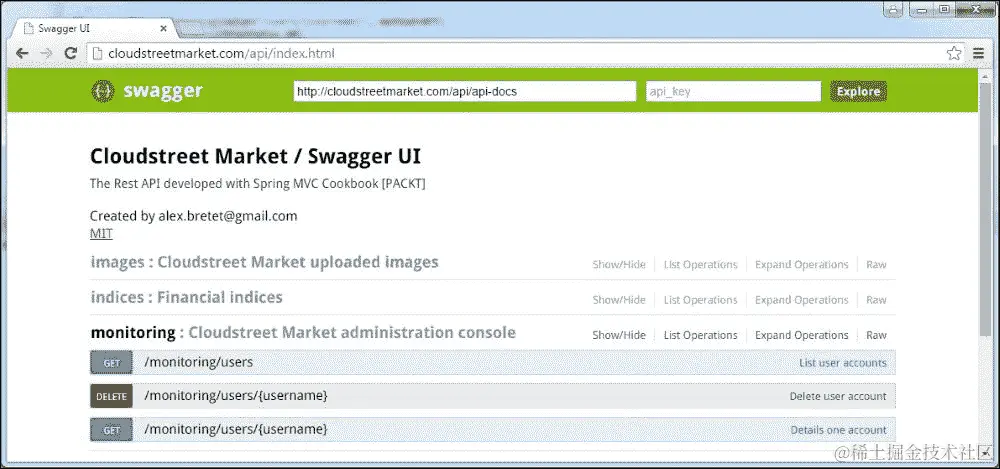The image size is (1000, 469).
Task: Click the DELETE method badge
Action: (112, 396)
